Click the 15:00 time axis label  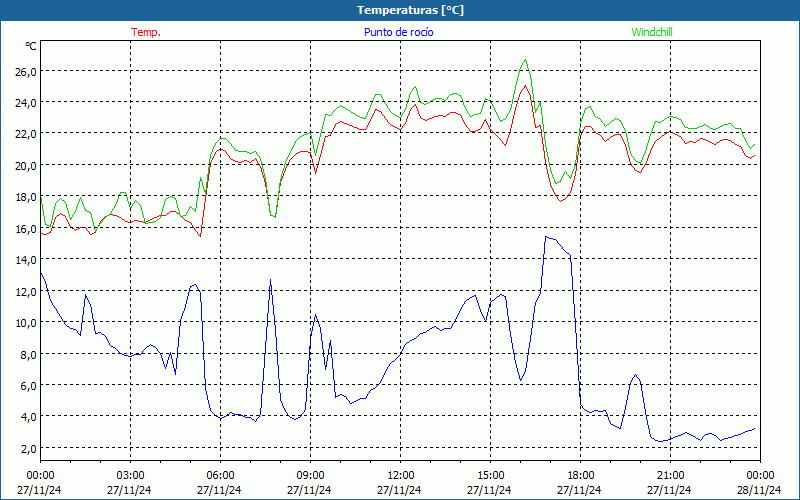click(x=490, y=476)
